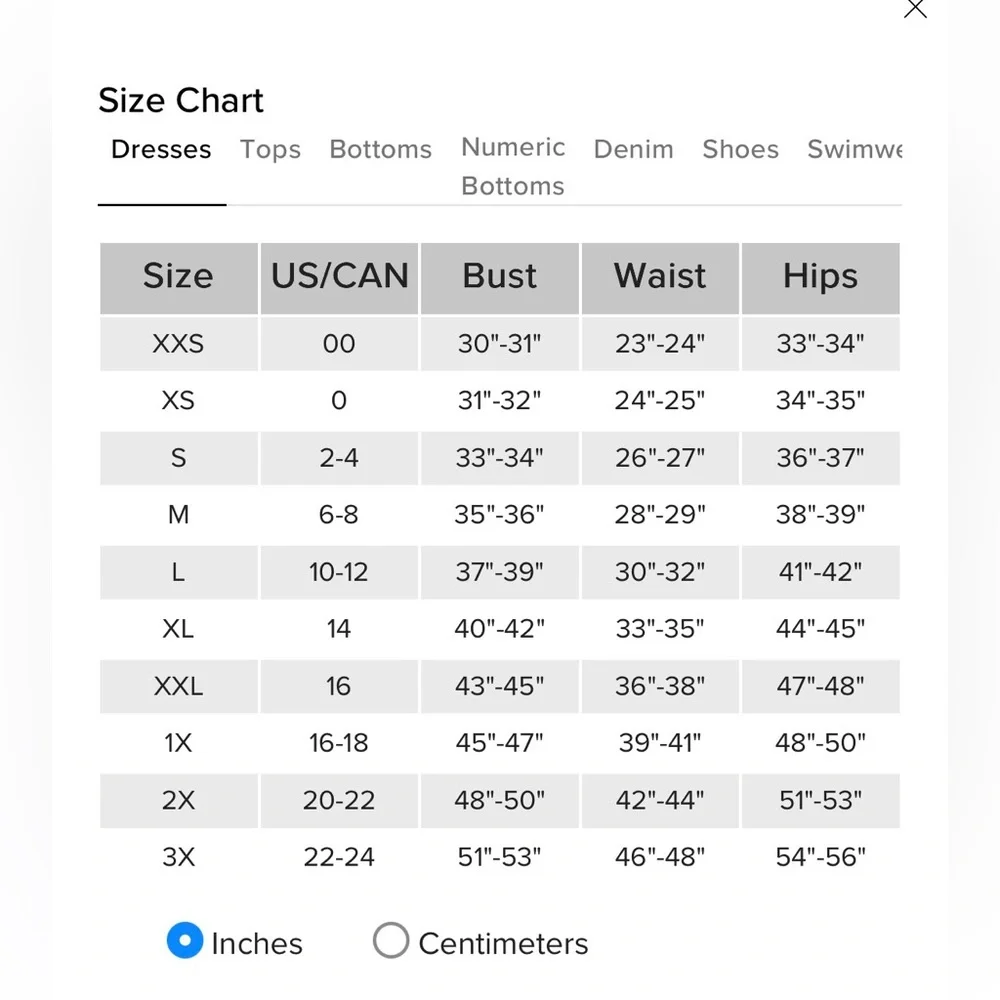This screenshot has width=1000, height=1000.
Task: Click the 3X size row label
Action: 179,857
